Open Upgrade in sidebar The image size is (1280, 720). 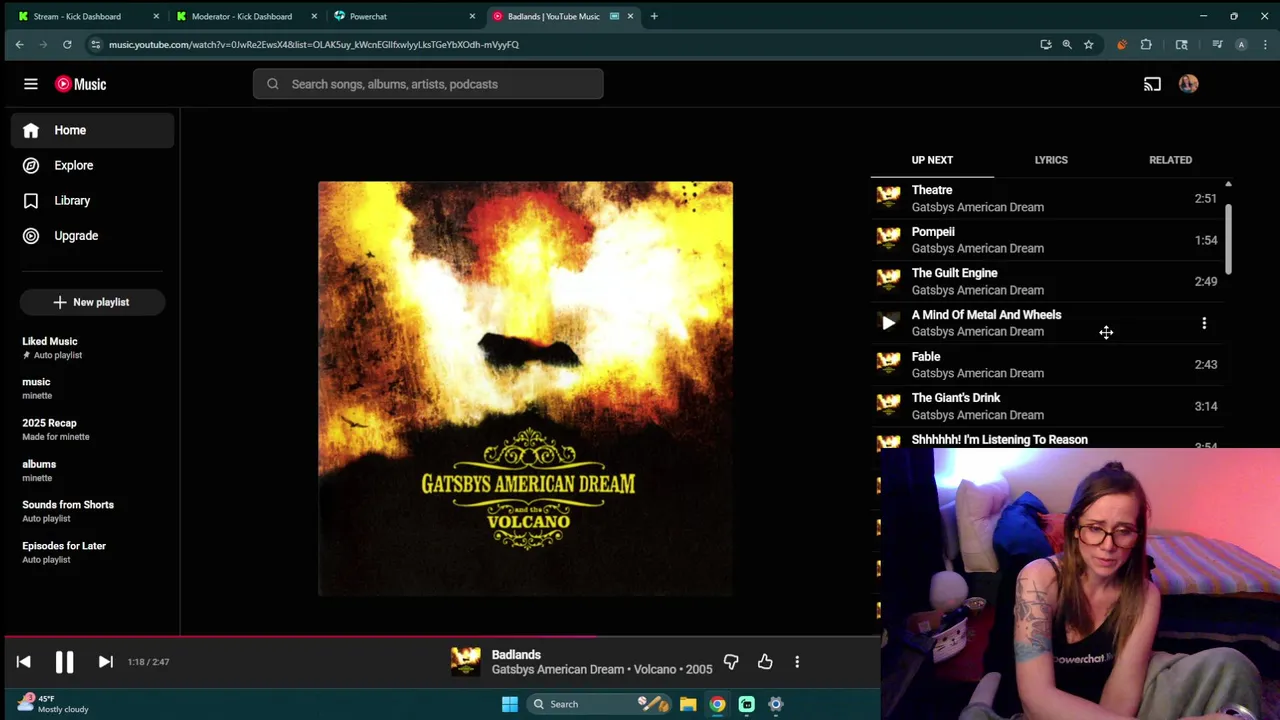[93, 236]
